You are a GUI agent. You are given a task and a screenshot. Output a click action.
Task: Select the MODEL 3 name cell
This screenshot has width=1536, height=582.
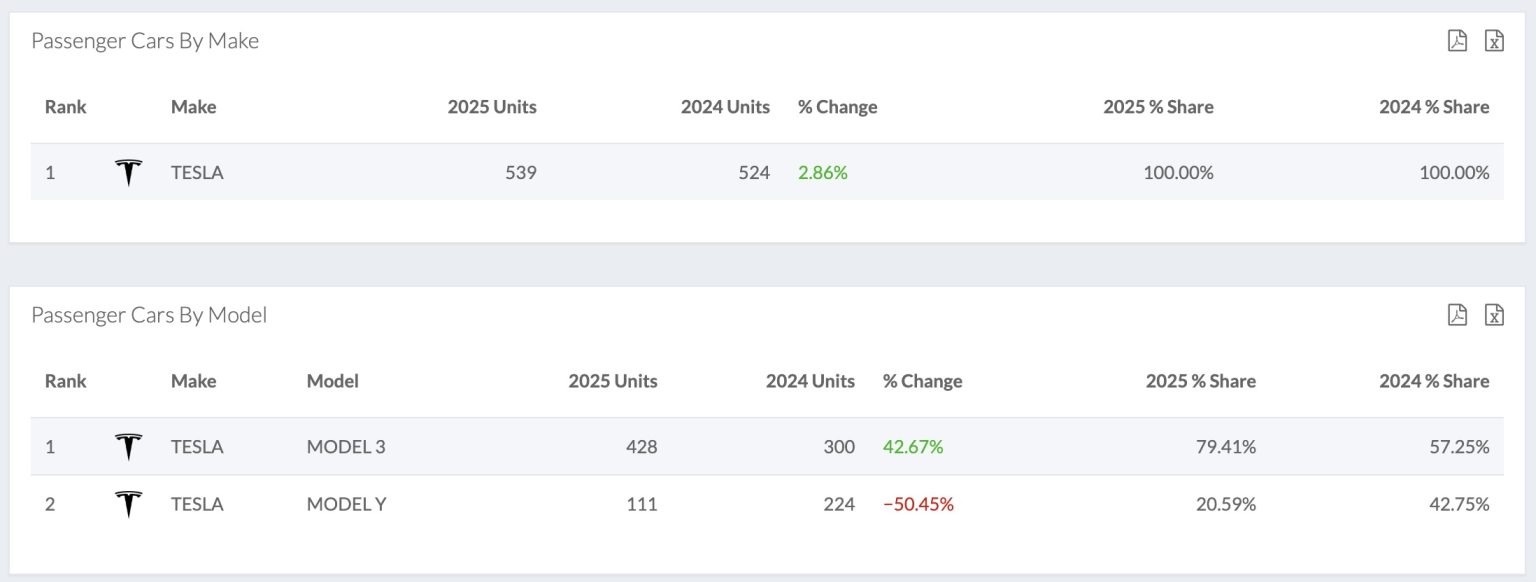point(346,447)
